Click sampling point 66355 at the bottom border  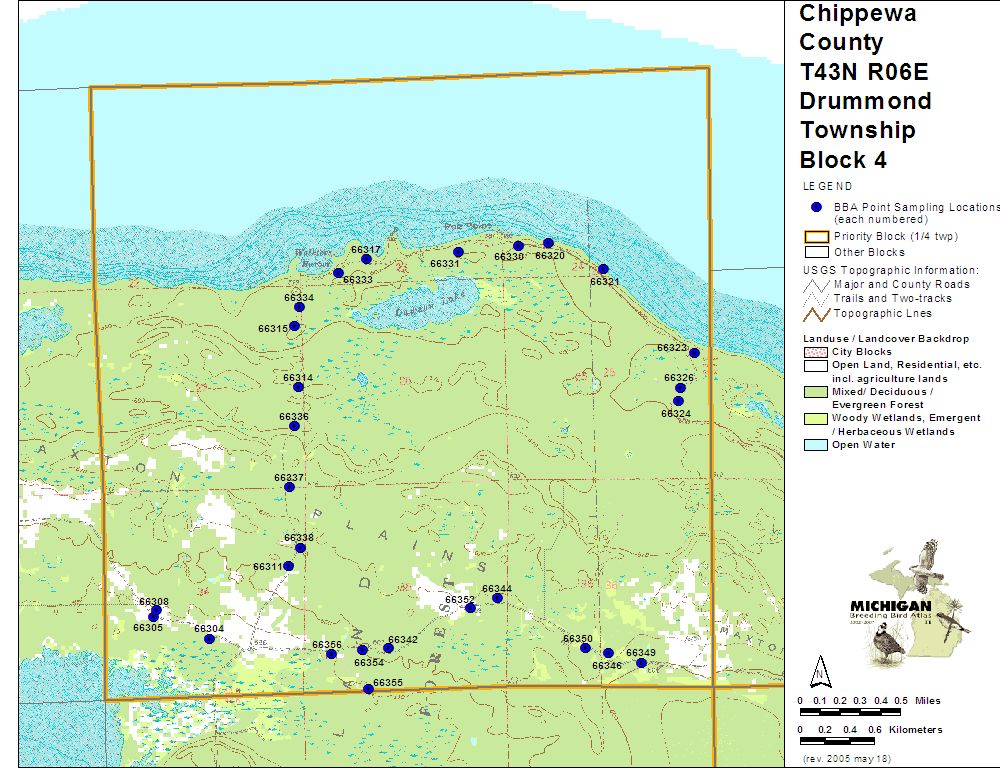click(369, 689)
